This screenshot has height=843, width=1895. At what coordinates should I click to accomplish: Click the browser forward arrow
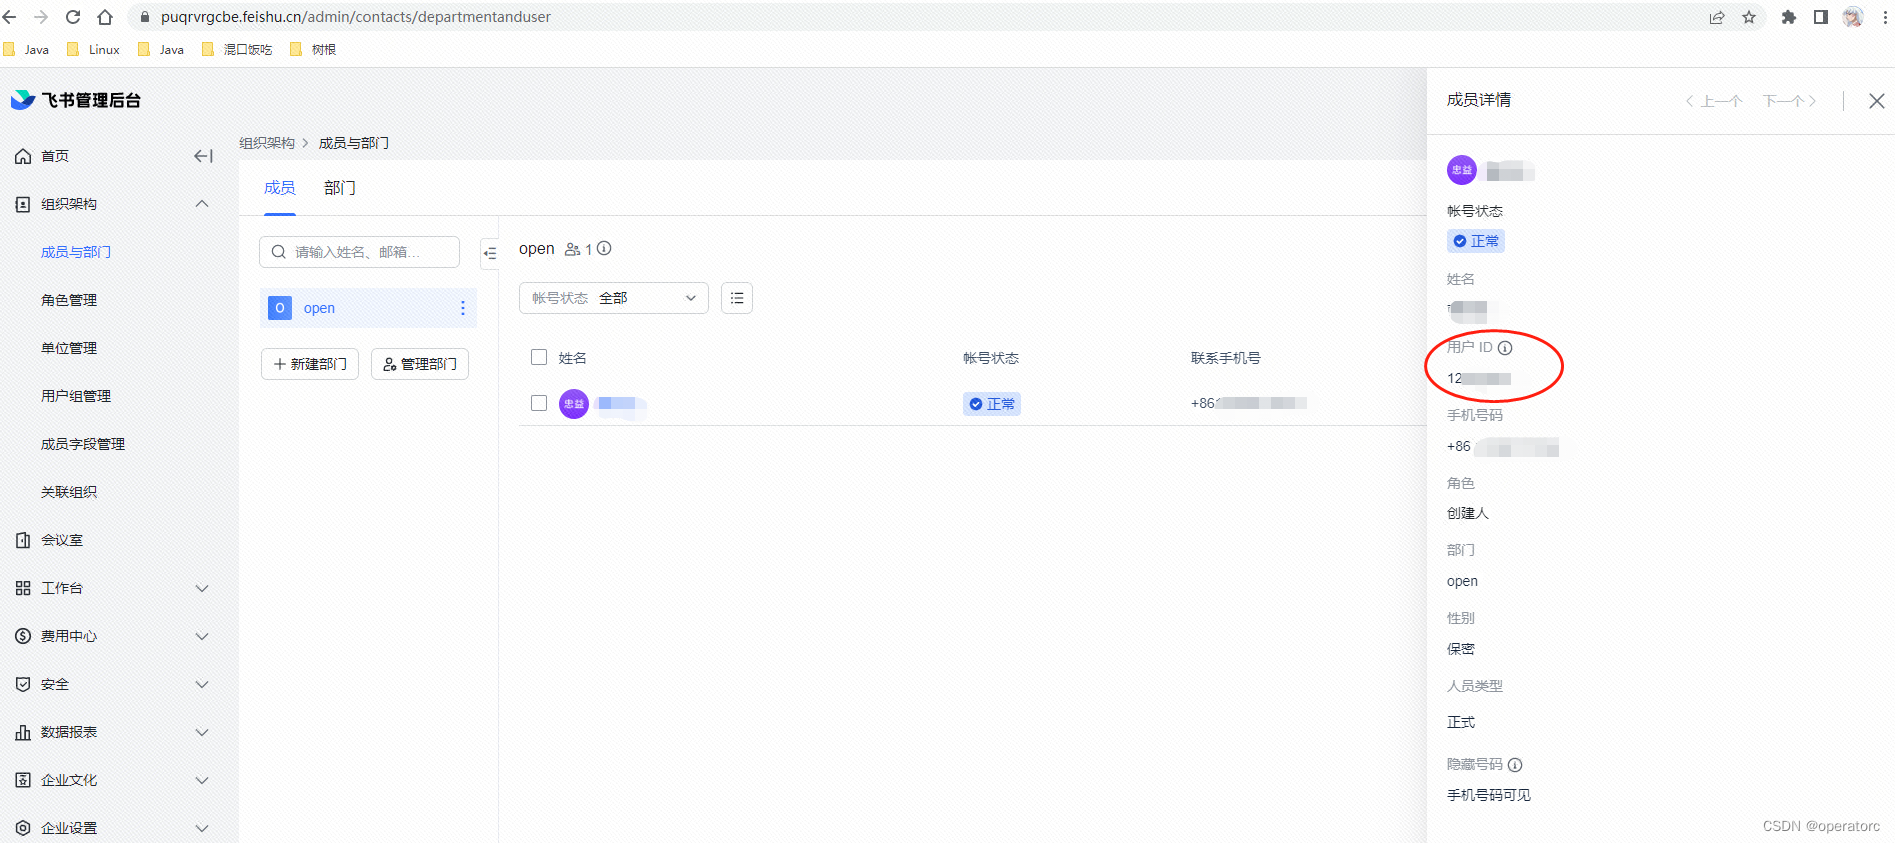tap(41, 17)
